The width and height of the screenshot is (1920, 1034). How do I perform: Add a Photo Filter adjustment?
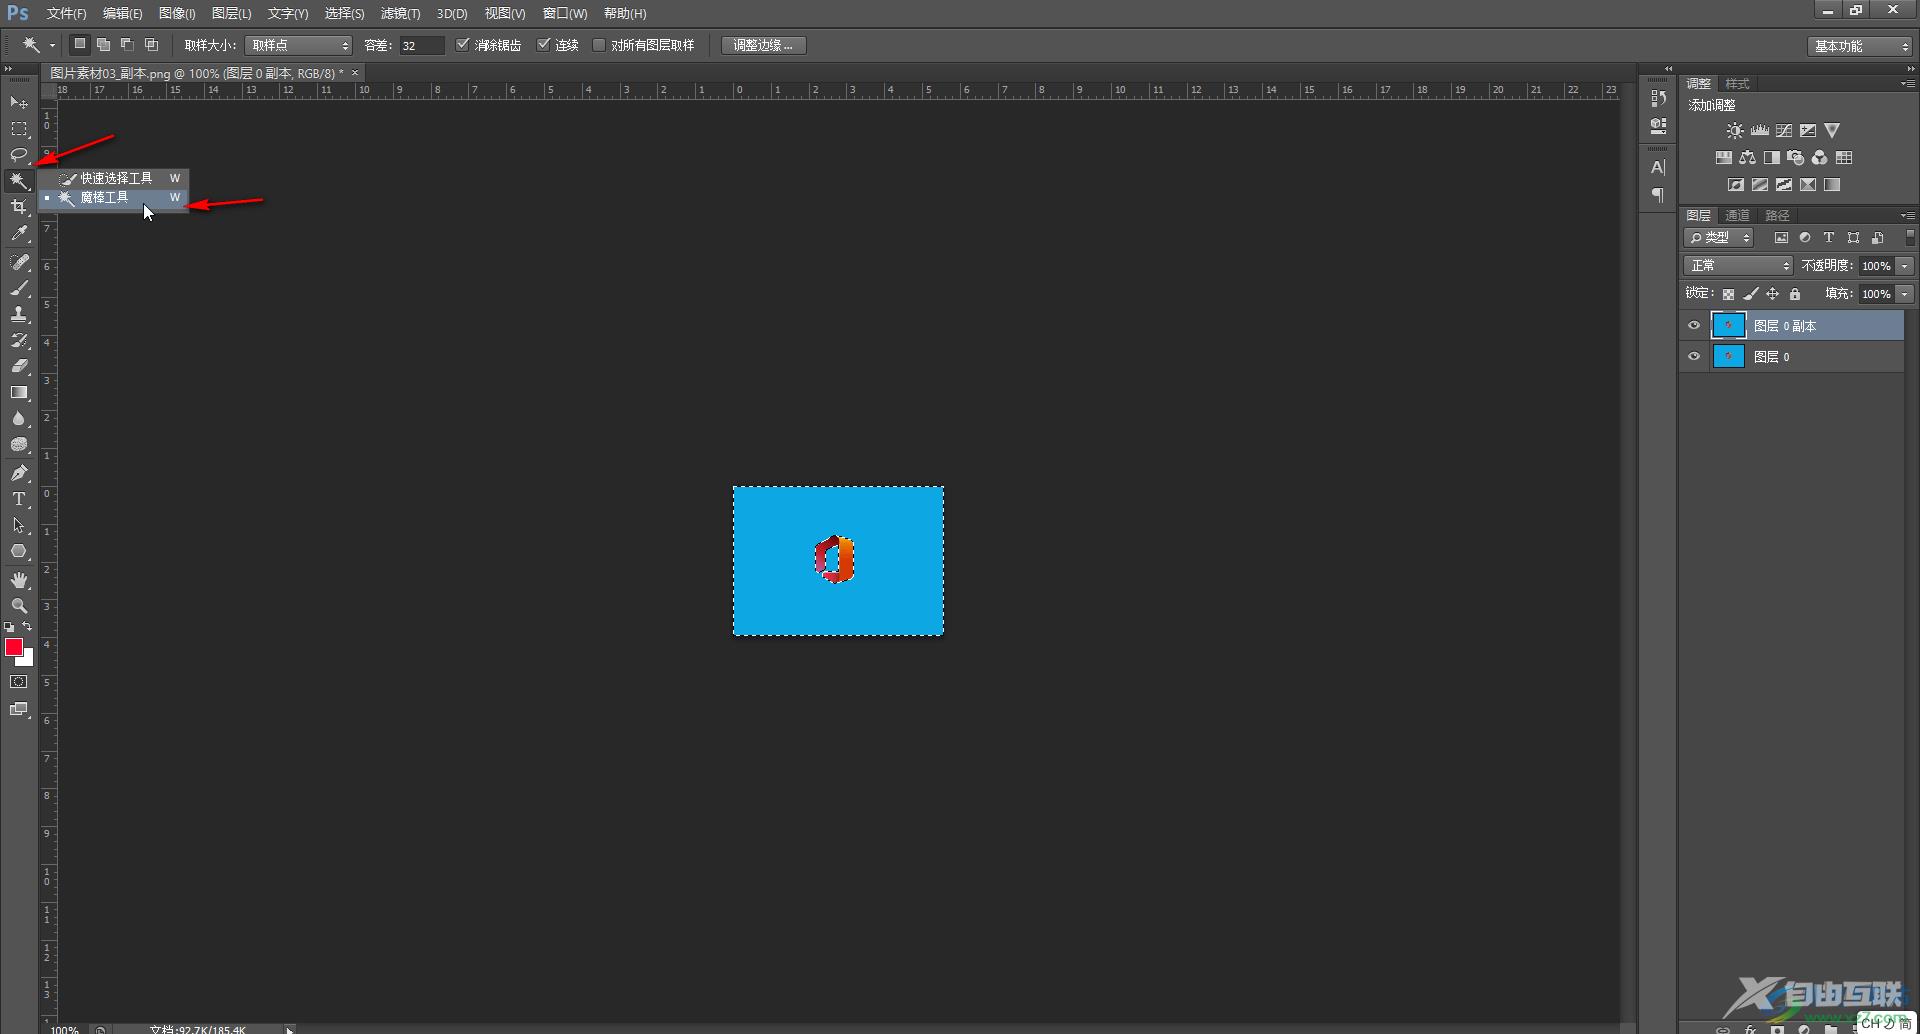[x=1796, y=158]
